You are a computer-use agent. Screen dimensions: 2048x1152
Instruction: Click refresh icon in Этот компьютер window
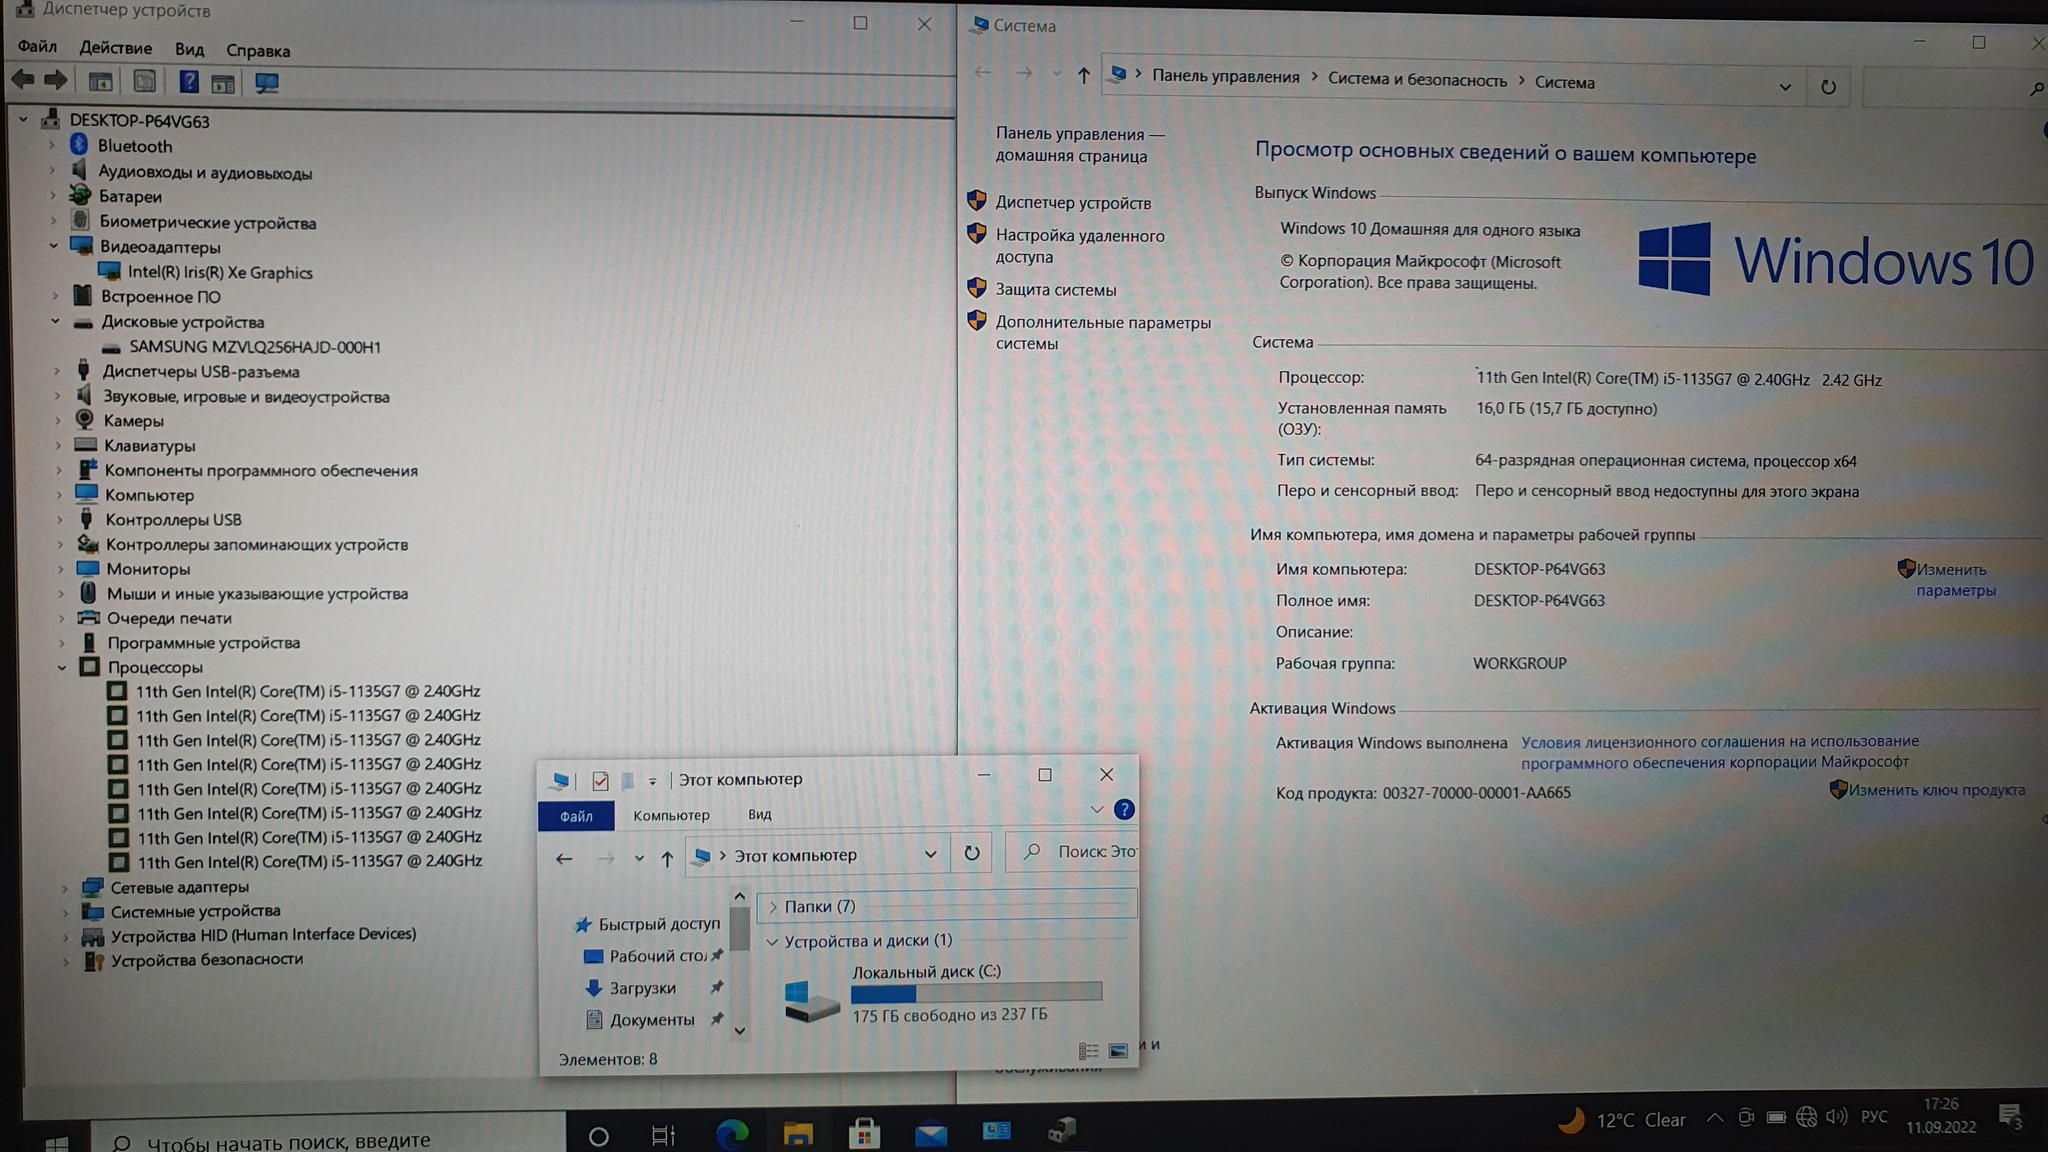pyautogui.click(x=971, y=853)
